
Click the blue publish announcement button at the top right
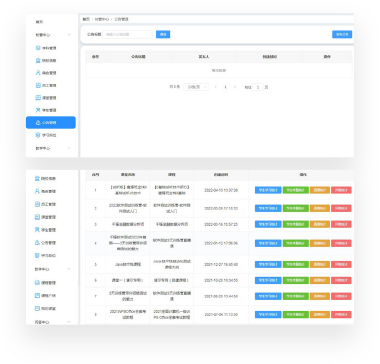(342, 34)
